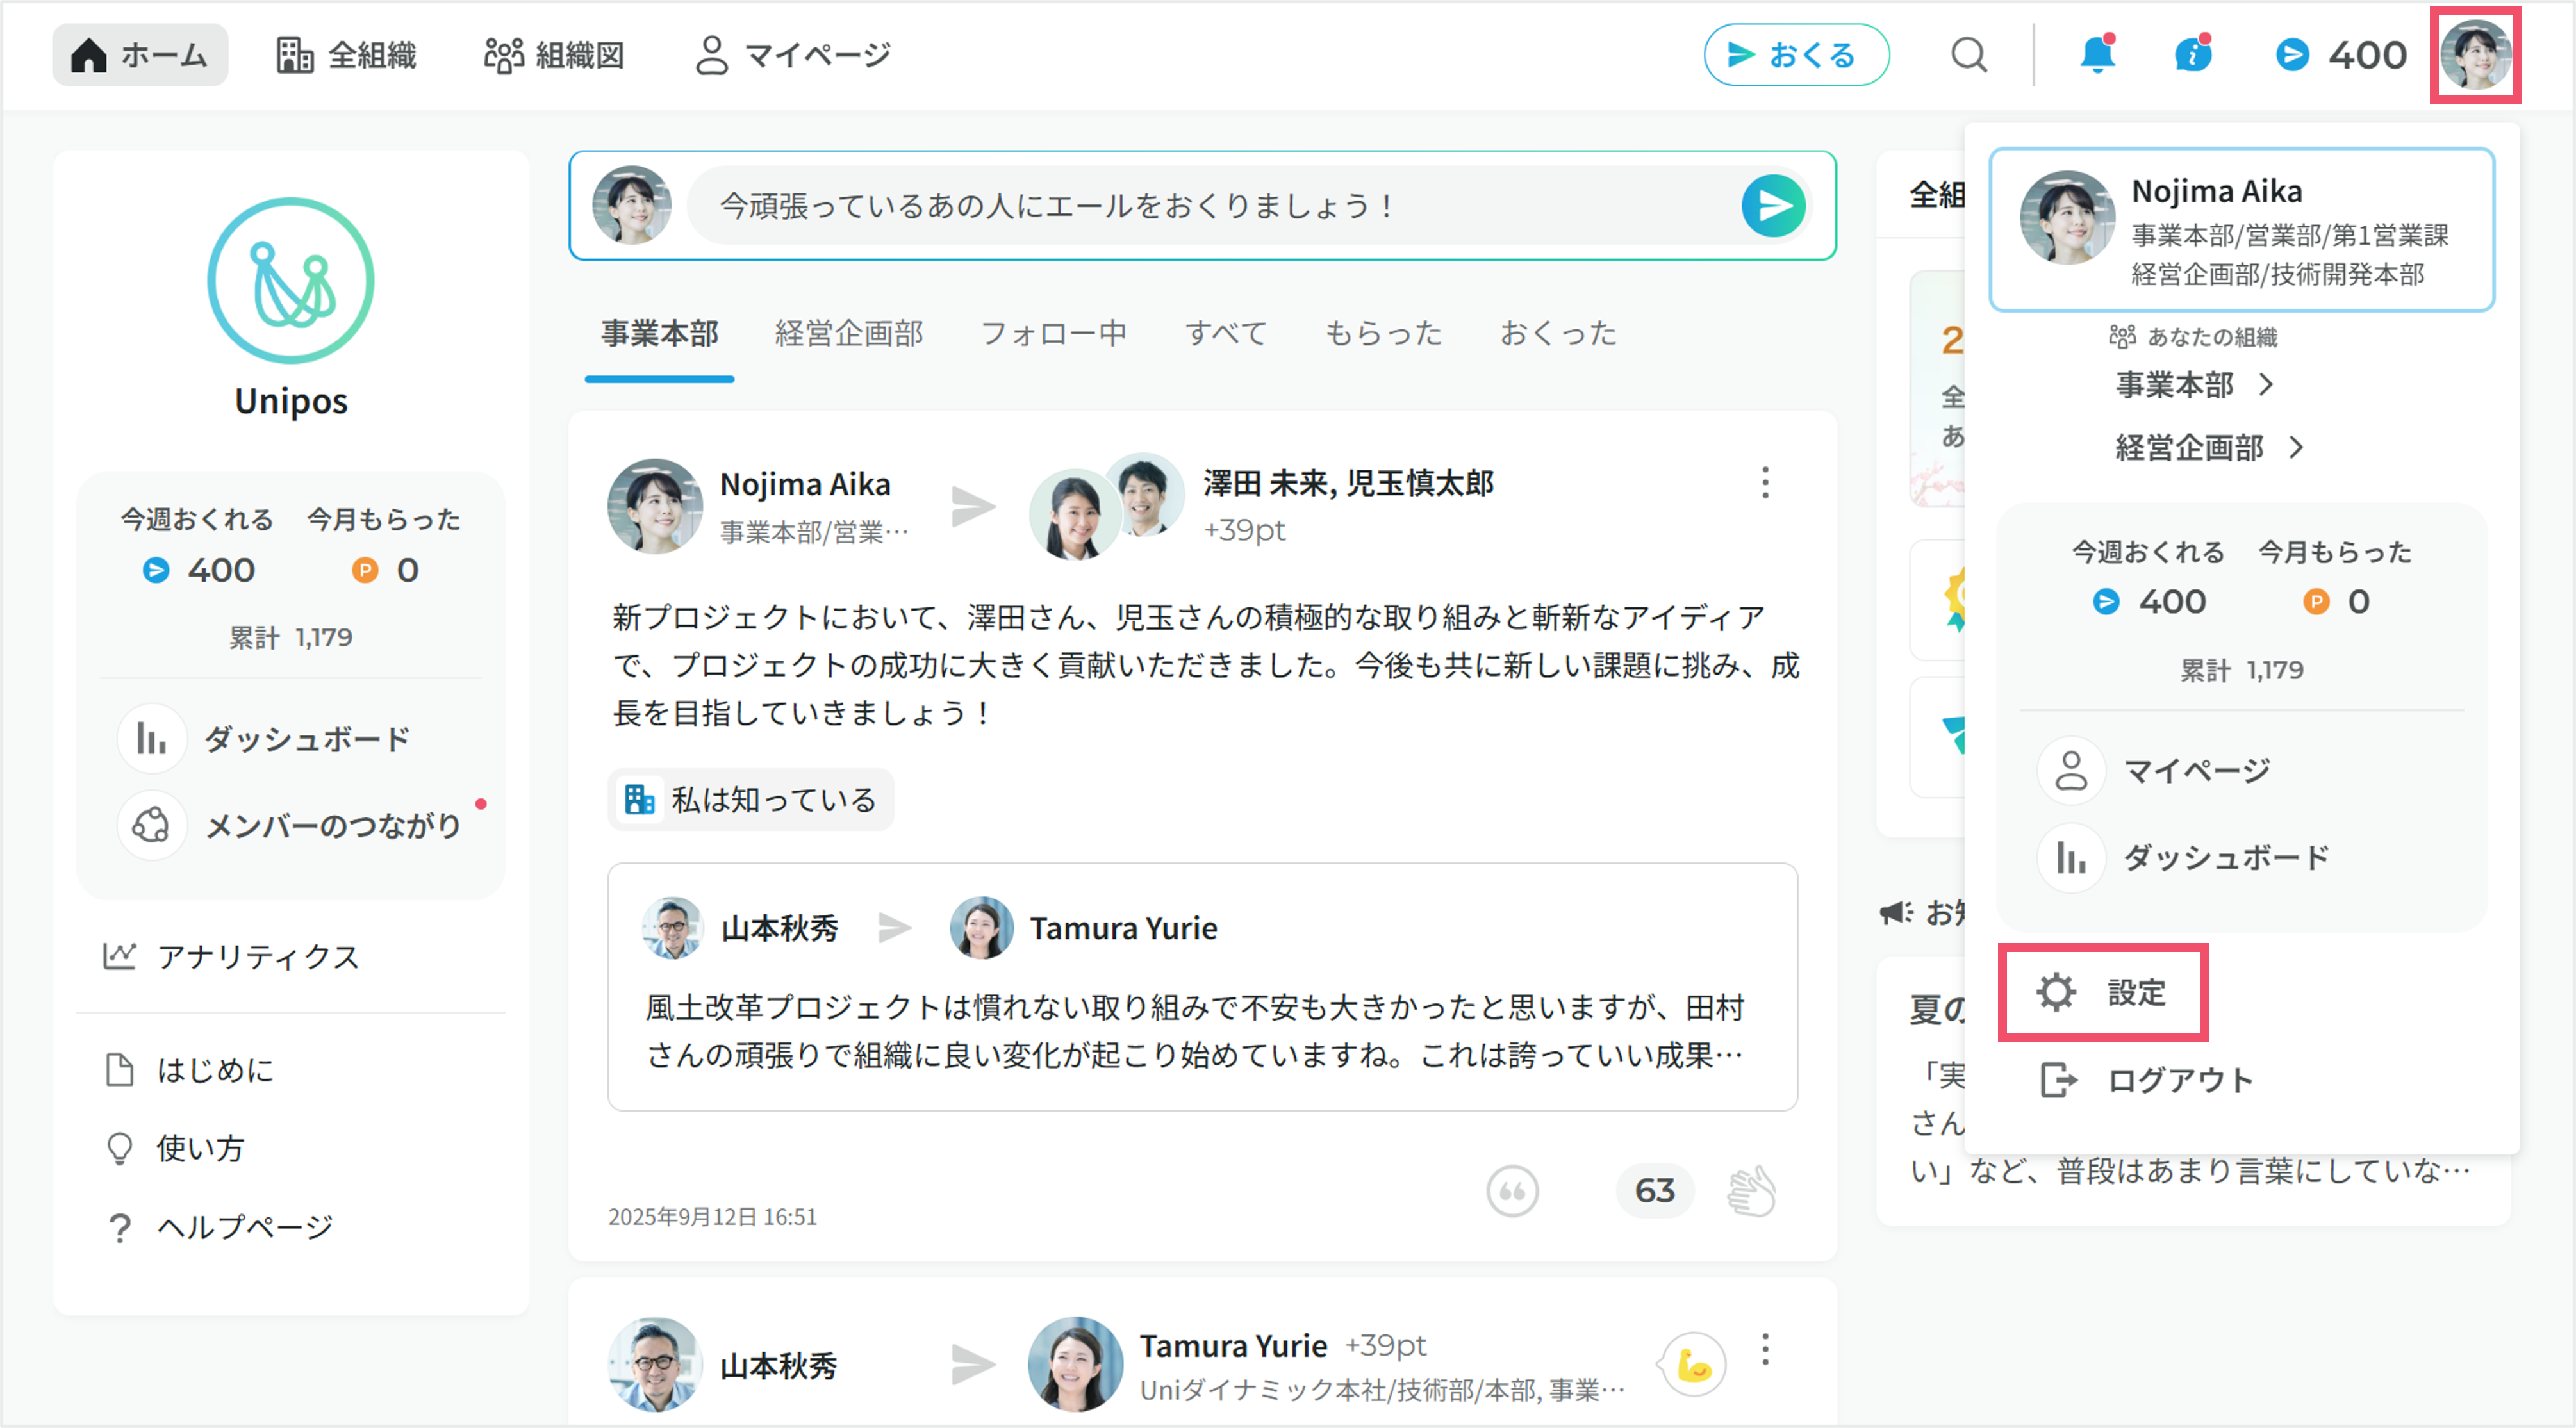The height and width of the screenshot is (1428, 2576).
Task: Click the timestamp 2025年9月12日 16:51
Action: click(x=712, y=1217)
